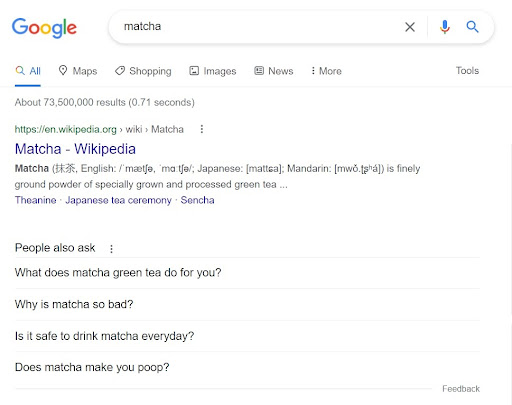Image resolution: width=512 pixels, height=405 pixels.
Task: Open the Japanese tea ceremony link
Action: (x=118, y=200)
